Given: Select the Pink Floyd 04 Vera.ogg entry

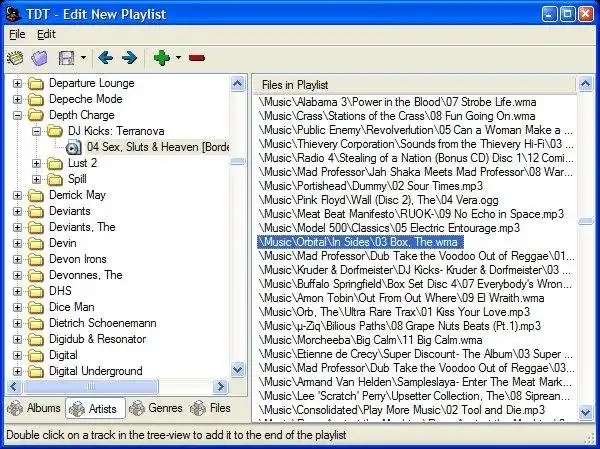Looking at the screenshot, I should 378,200.
